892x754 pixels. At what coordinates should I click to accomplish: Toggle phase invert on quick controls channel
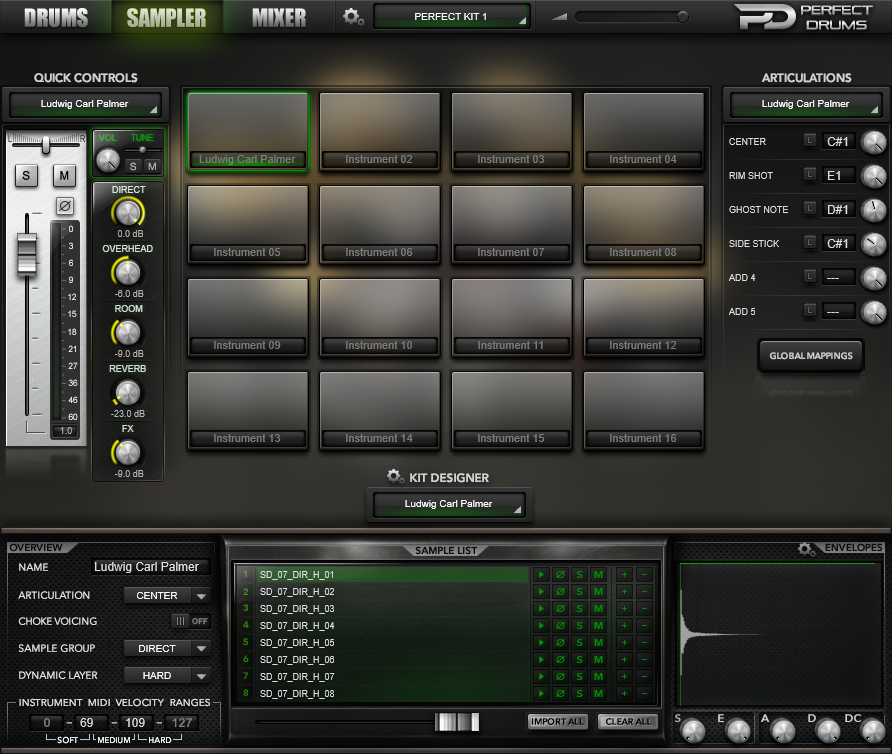coord(65,206)
